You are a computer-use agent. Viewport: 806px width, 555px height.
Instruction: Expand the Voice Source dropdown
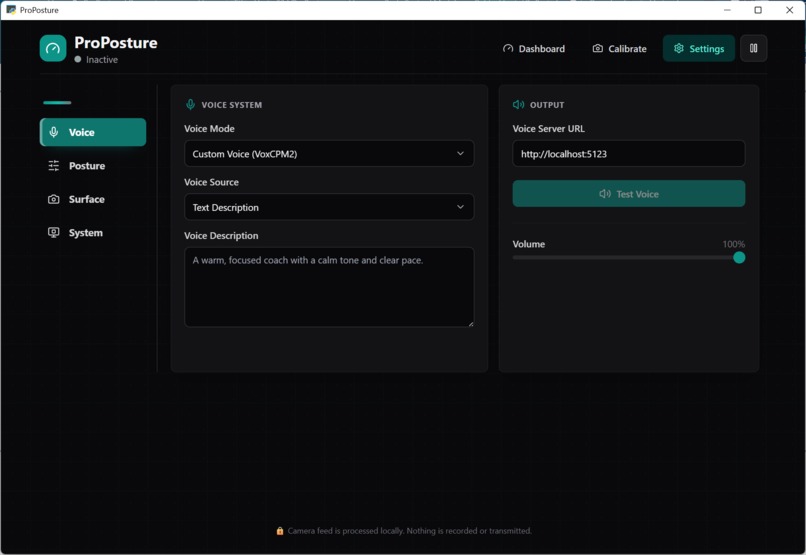pos(329,207)
